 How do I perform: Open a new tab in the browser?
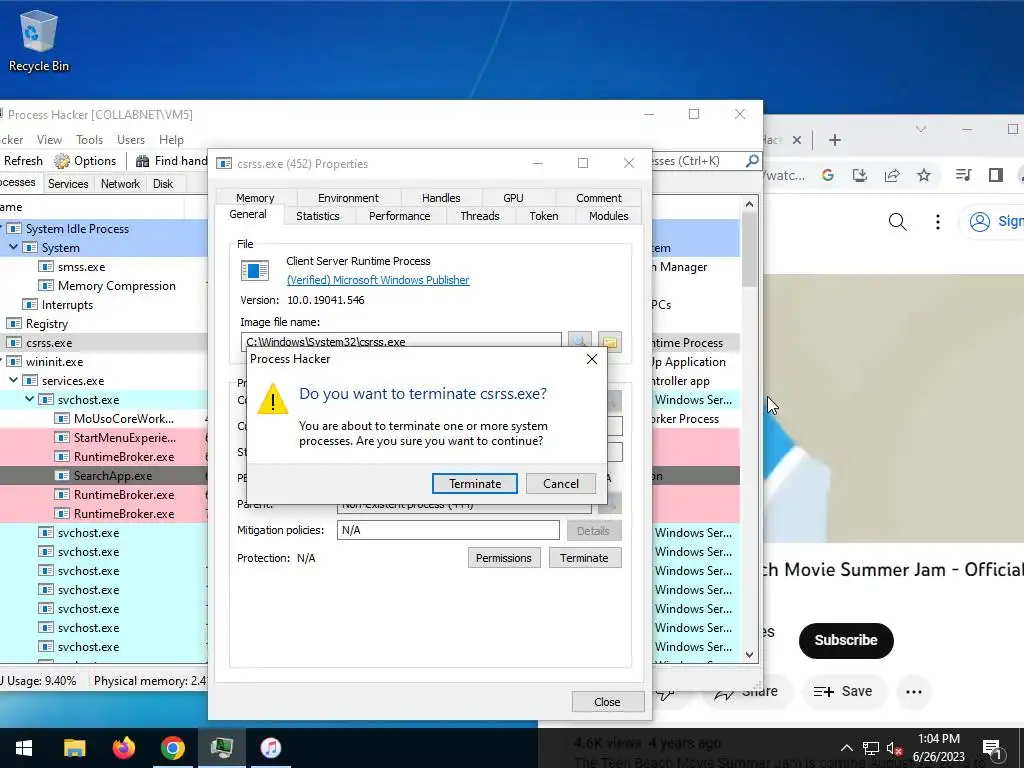[x=835, y=140]
